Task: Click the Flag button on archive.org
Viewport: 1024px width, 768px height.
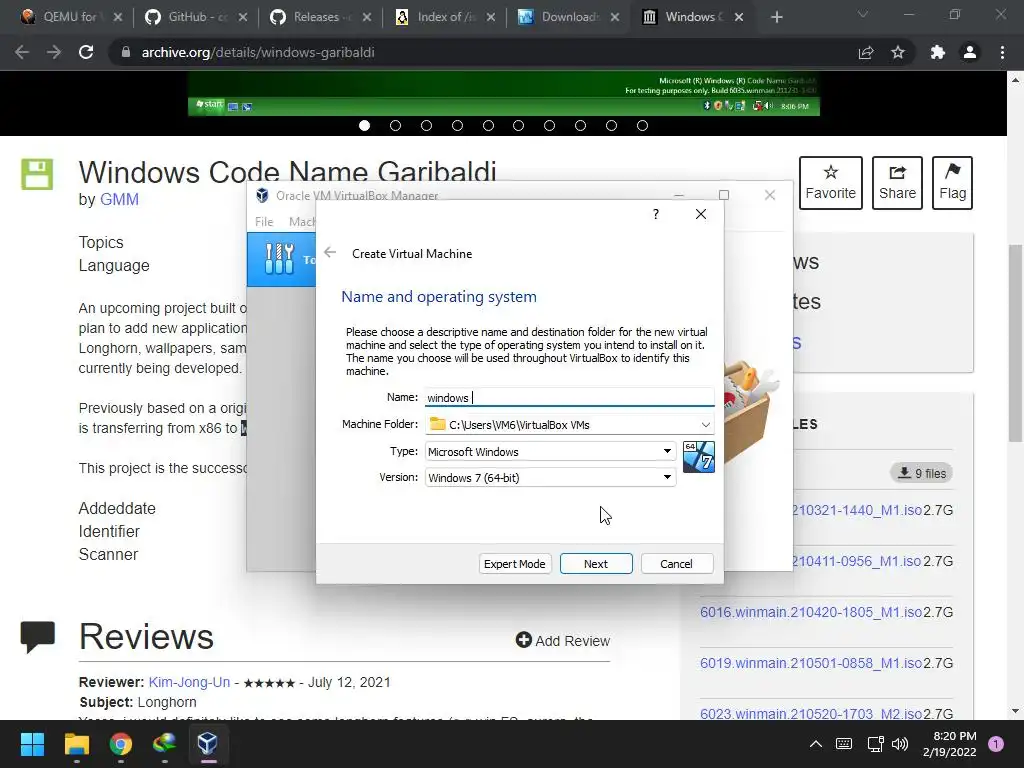Action: tap(952, 183)
